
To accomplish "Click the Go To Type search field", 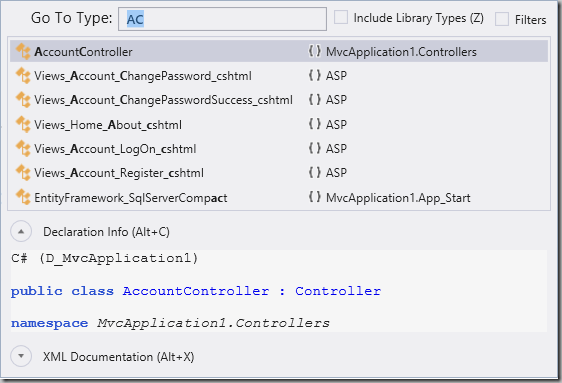I will tap(222, 19).
